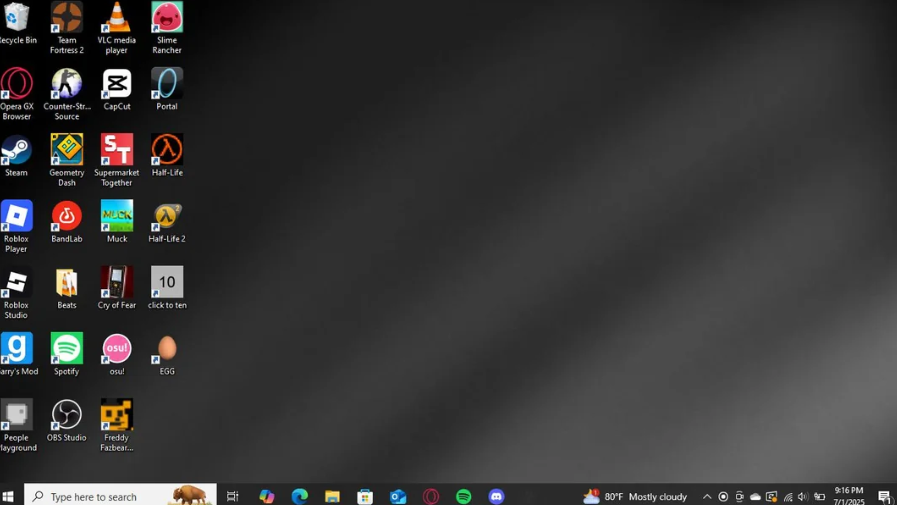Select the BandLab desktop icon
The height and width of the screenshot is (505, 897).
pos(66,222)
